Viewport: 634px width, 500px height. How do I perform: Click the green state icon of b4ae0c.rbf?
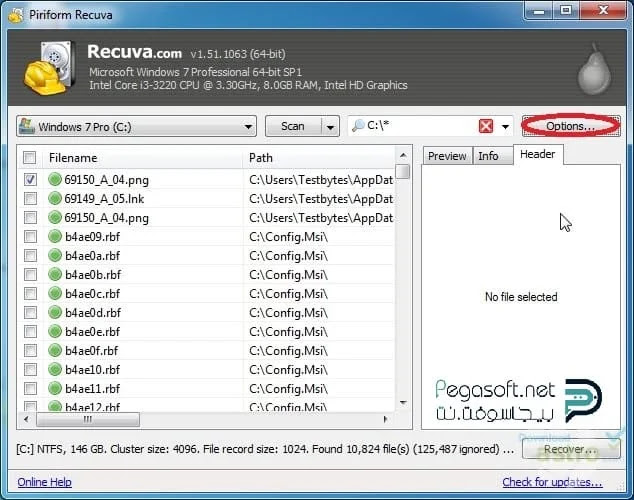pos(55,293)
